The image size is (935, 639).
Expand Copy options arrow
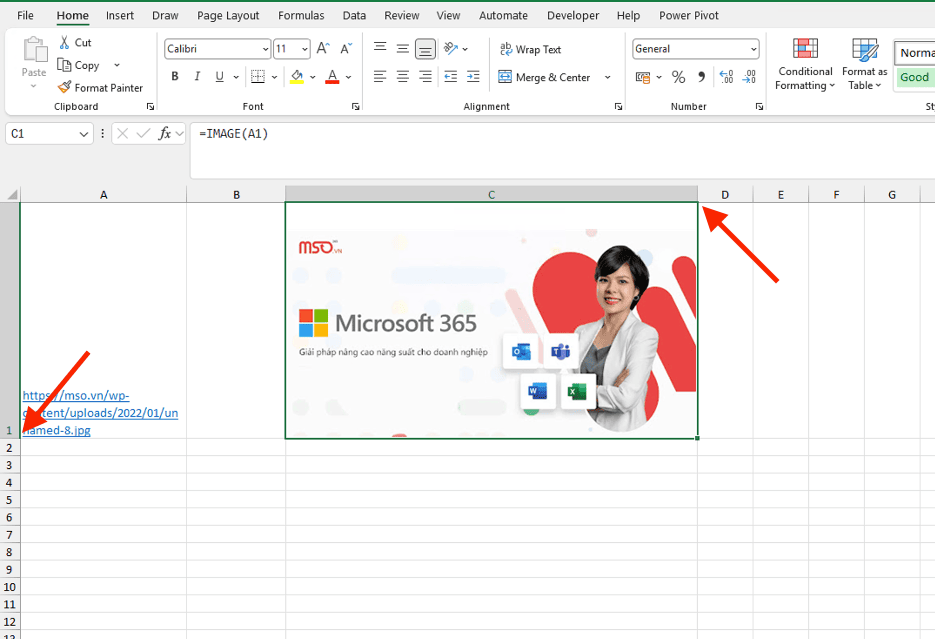point(117,65)
